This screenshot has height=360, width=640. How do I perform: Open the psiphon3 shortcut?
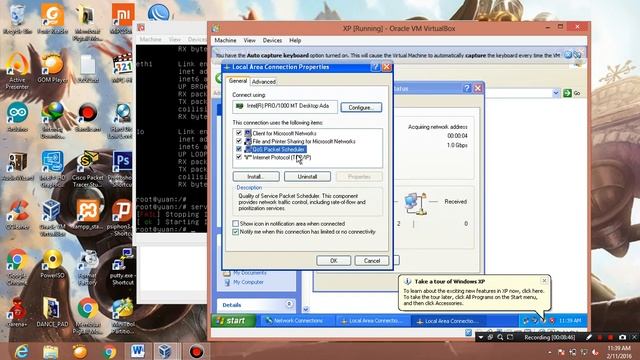(x=122, y=218)
